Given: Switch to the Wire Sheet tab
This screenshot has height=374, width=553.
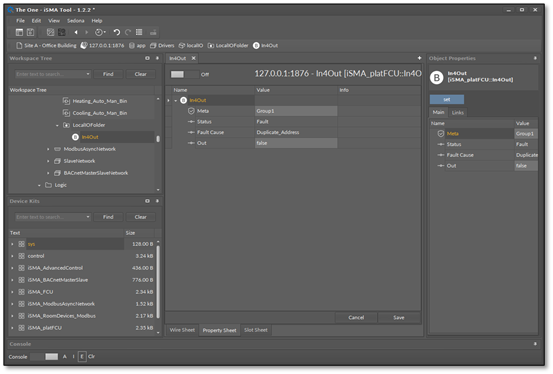Looking at the screenshot, I should (182, 330).
